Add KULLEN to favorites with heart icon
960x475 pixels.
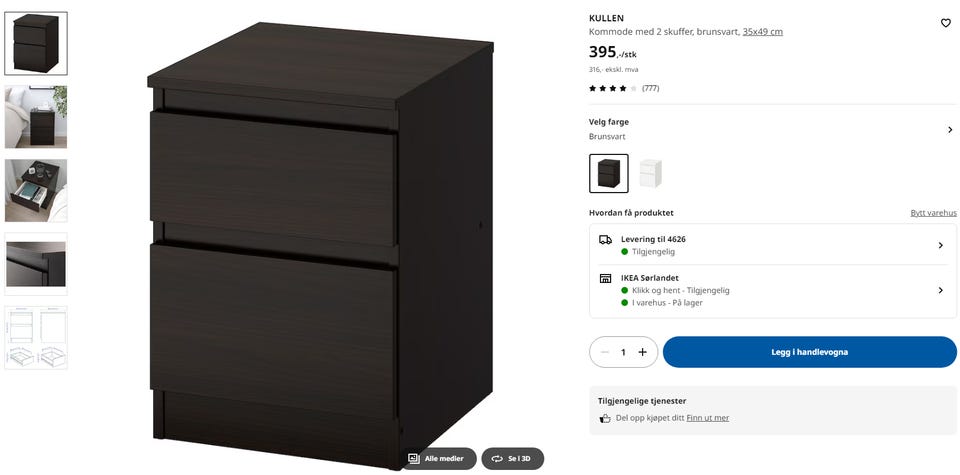(945, 23)
